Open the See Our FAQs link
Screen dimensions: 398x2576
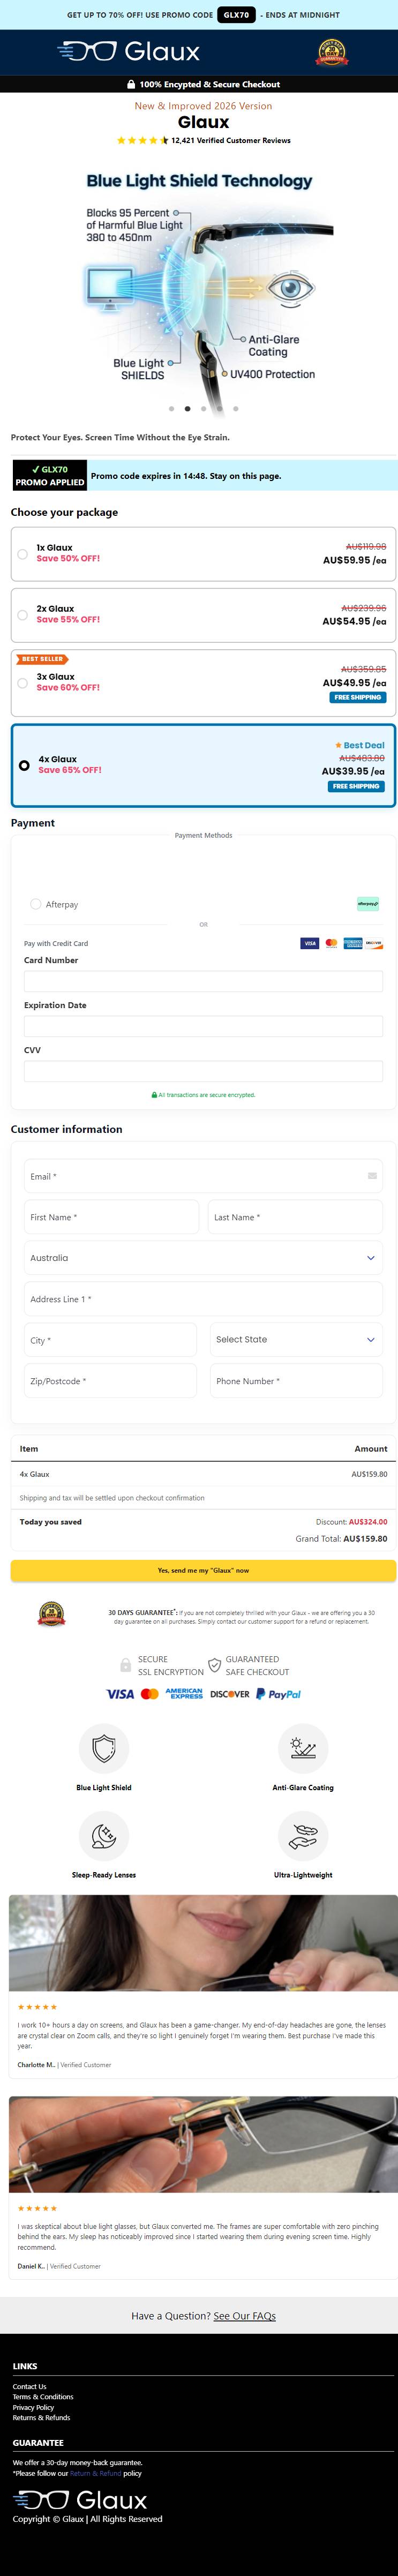click(x=244, y=2316)
